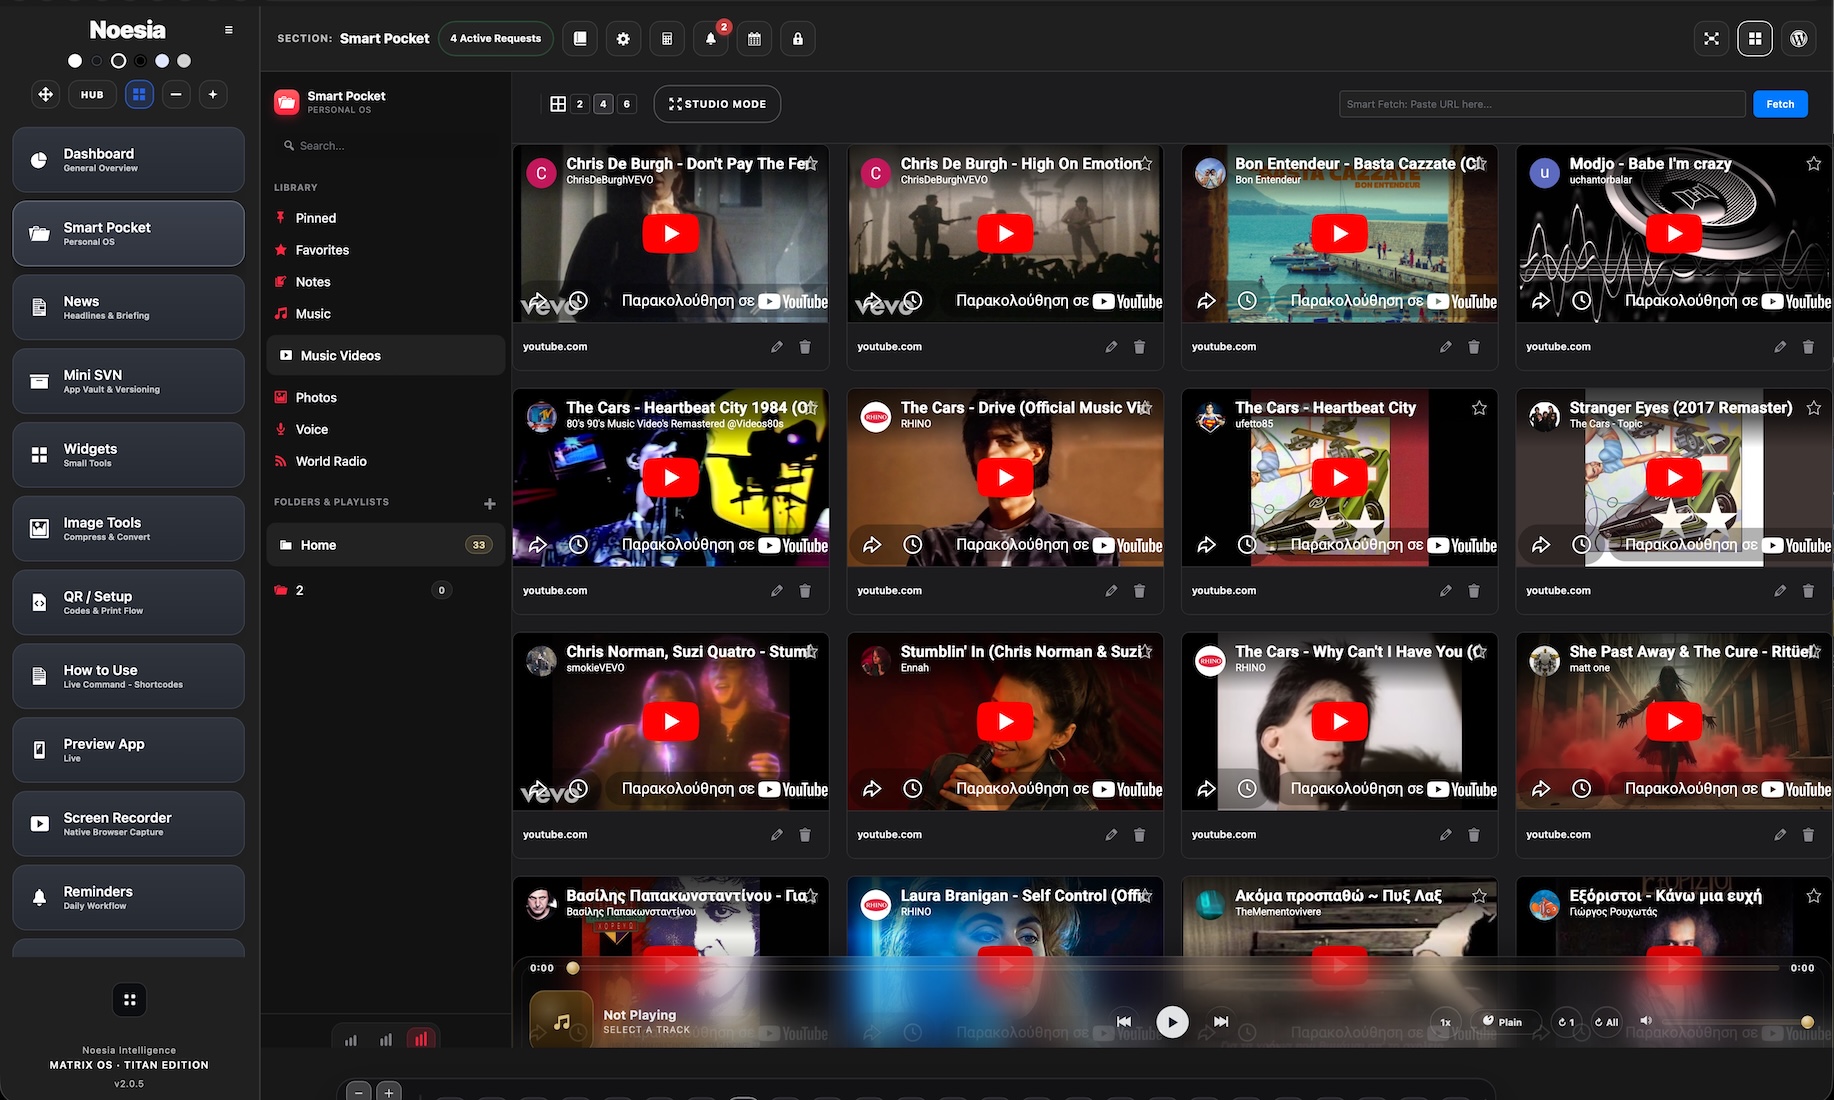Screen dimensions: 1834x1100
Task: Toggle repeat All button in the player
Action: coord(1606,1022)
